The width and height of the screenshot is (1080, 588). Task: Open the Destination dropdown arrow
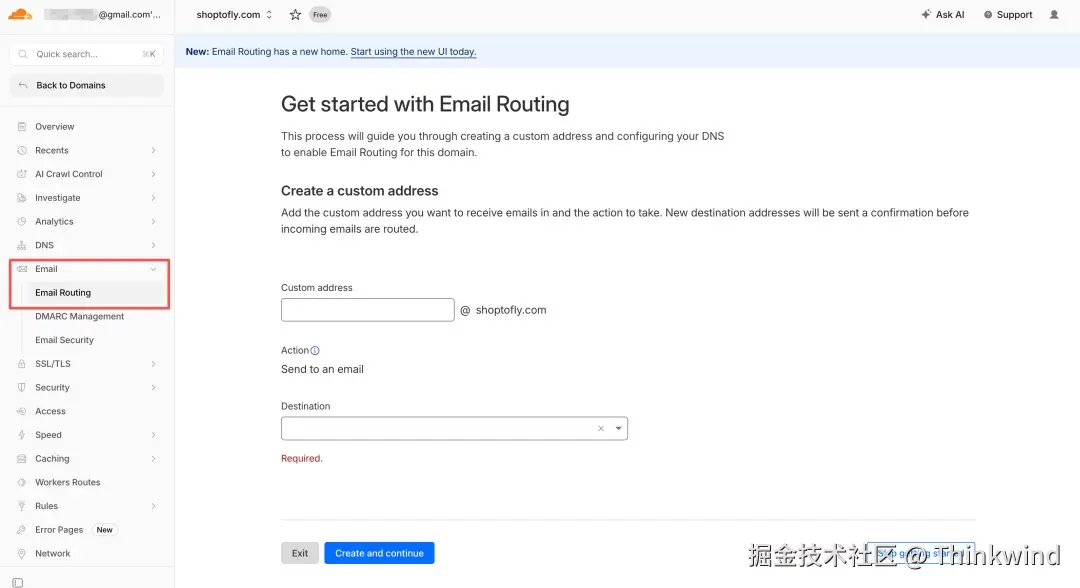pyautogui.click(x=619, y=428)
